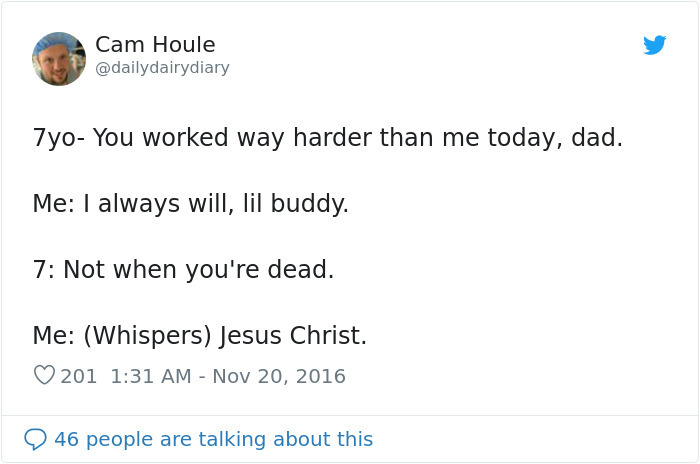Open the 1:31 AM time link
The image size is (700, 464).
pyautogui.click(x=148, y=377)
